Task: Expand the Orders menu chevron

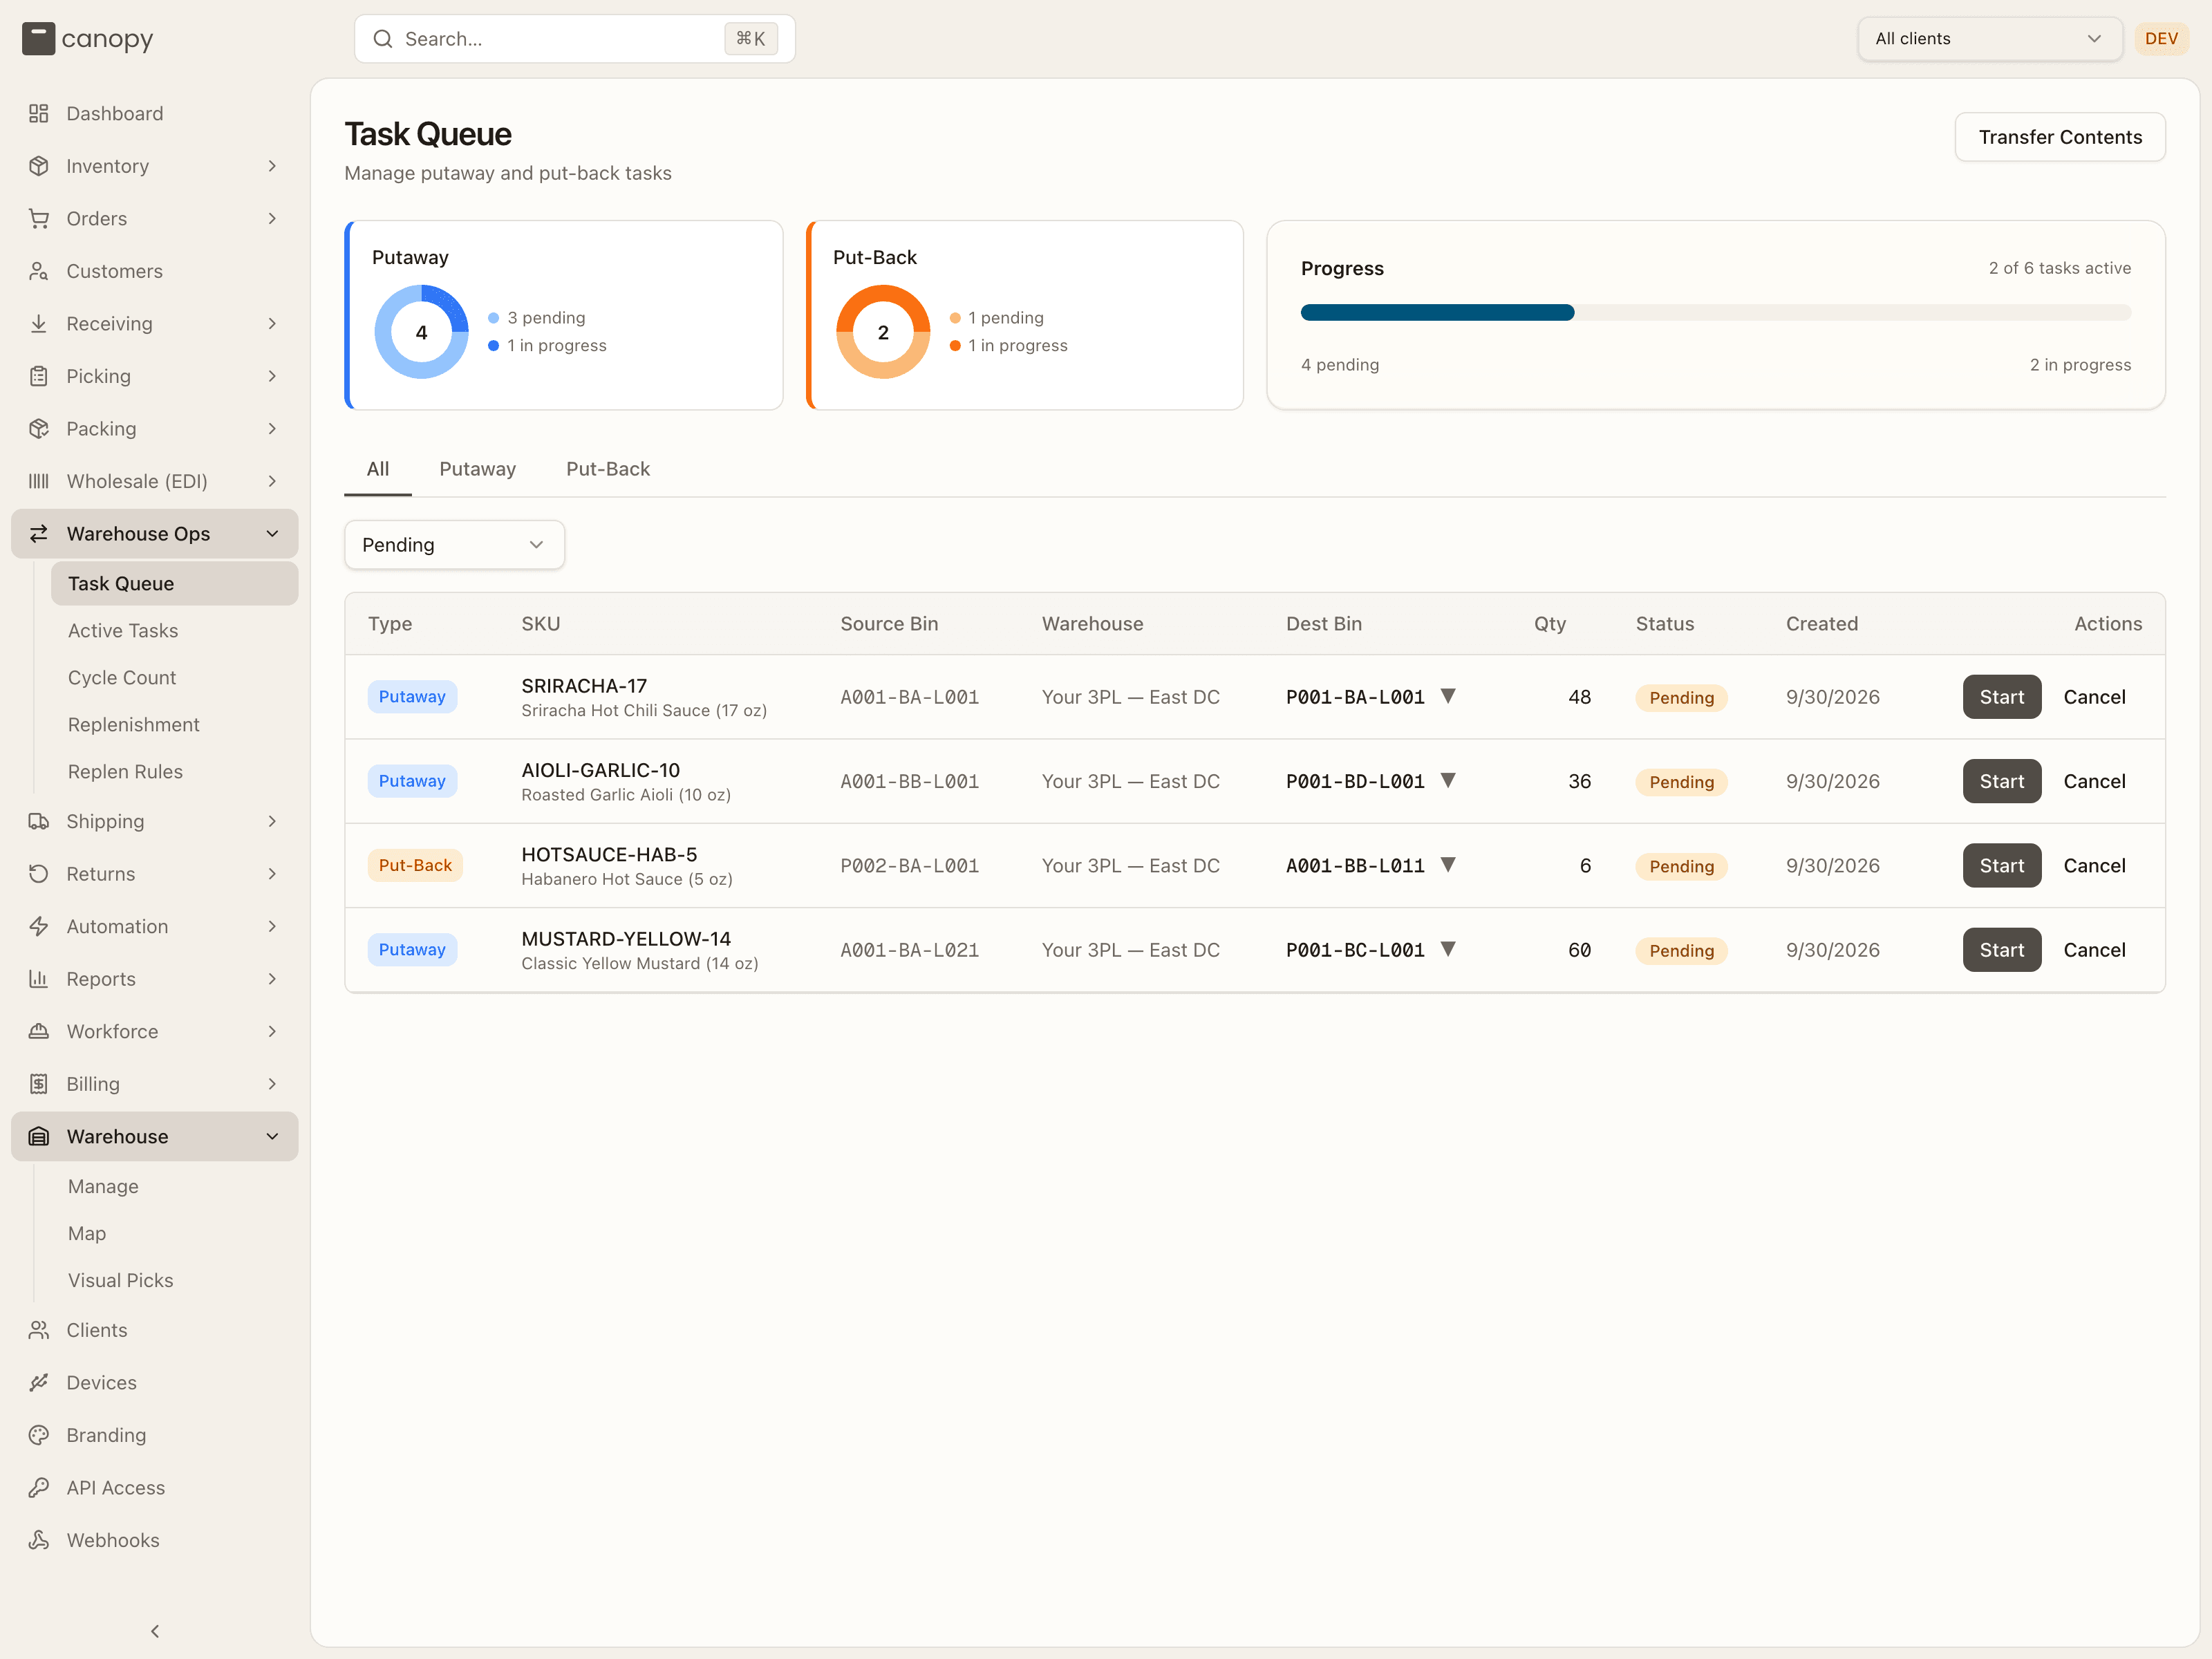Action: point(272,218)
